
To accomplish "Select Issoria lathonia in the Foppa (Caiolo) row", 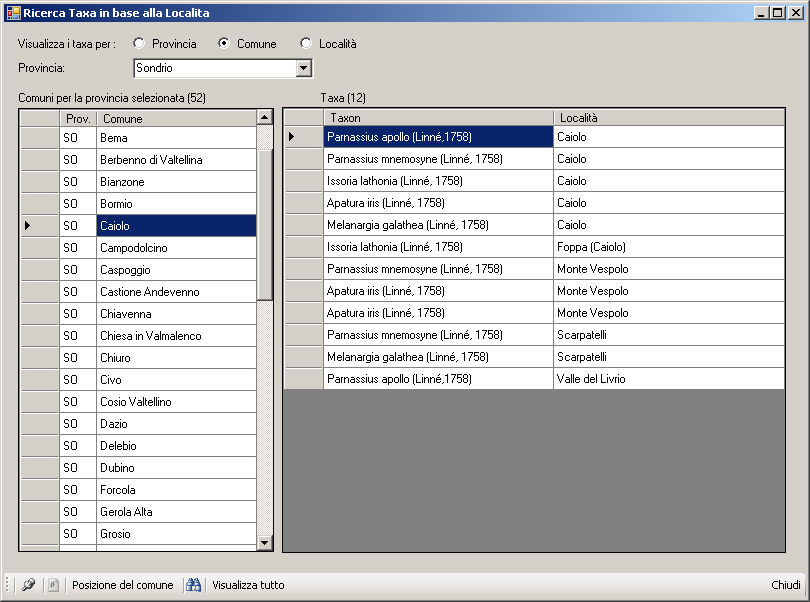I will tap(439, 246).
